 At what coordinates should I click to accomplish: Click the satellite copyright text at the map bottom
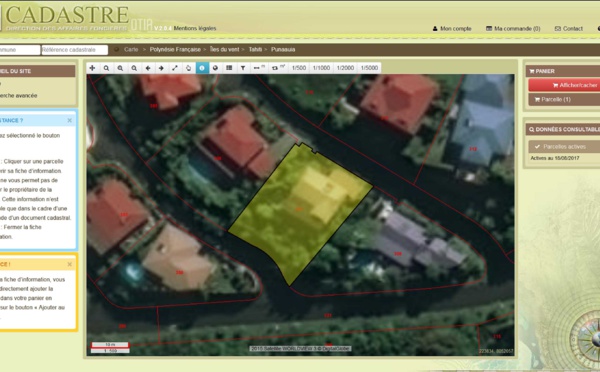click(300, 349)
